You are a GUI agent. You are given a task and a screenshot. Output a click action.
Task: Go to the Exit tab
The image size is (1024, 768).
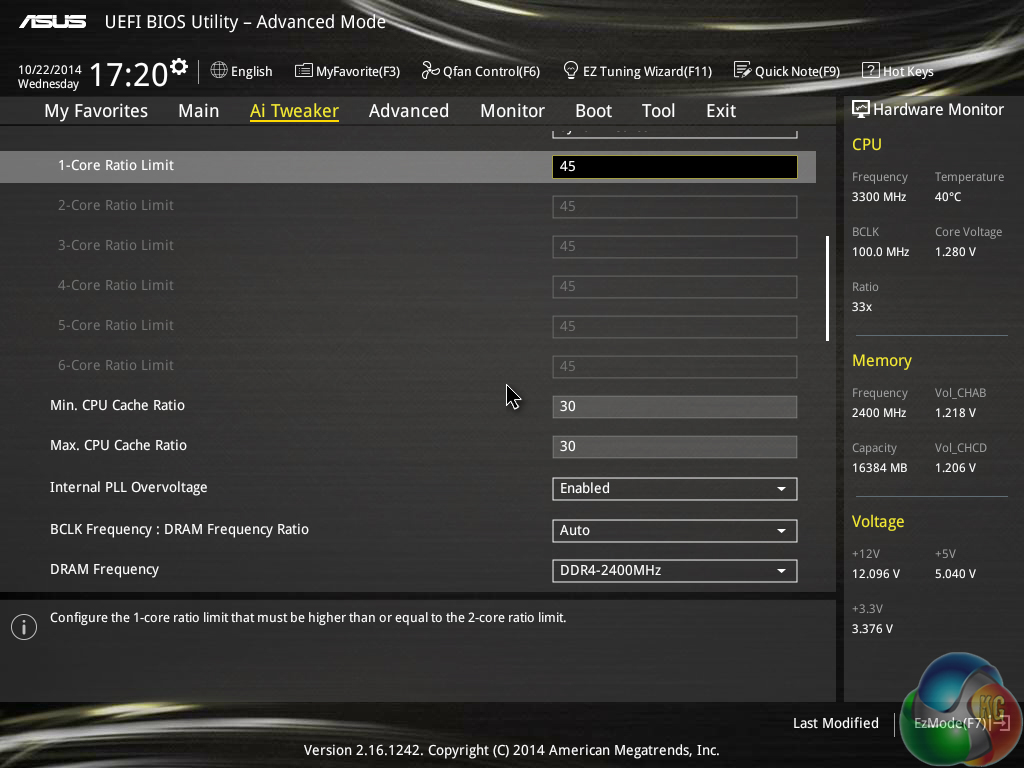tap(720, 111)
